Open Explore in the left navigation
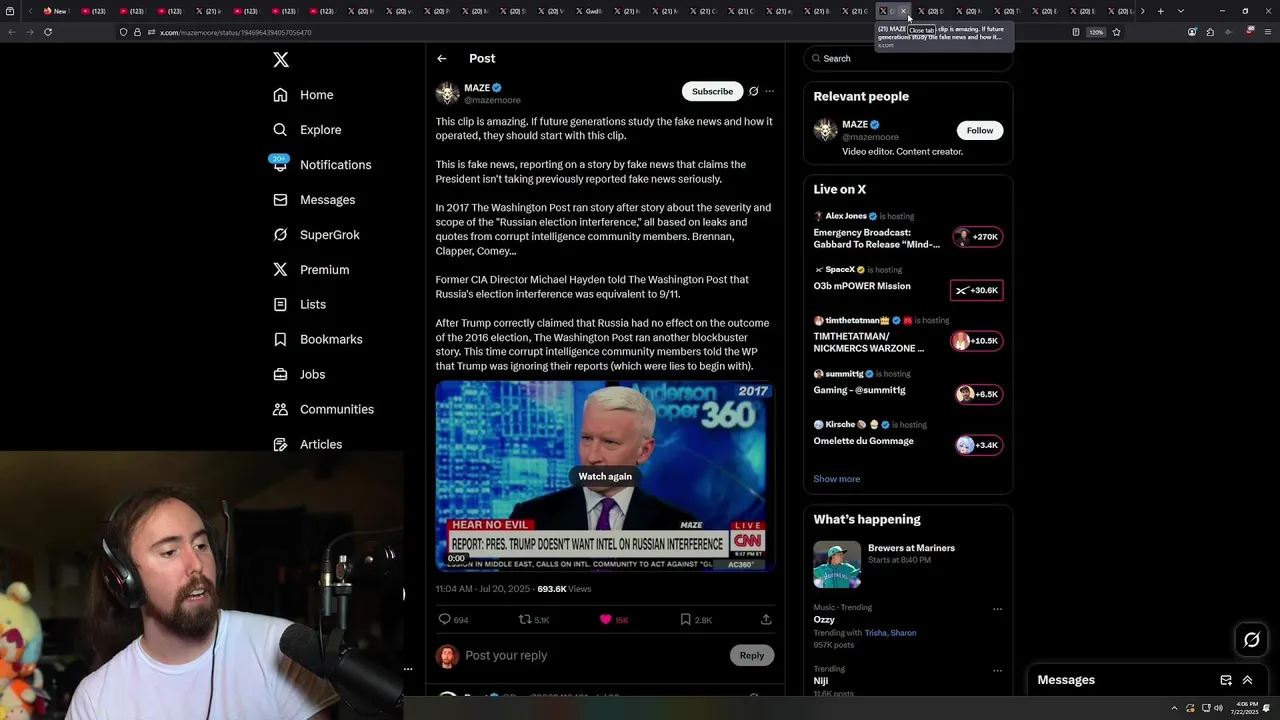Viewport: 1280px width, 720px height. point(307,130)
